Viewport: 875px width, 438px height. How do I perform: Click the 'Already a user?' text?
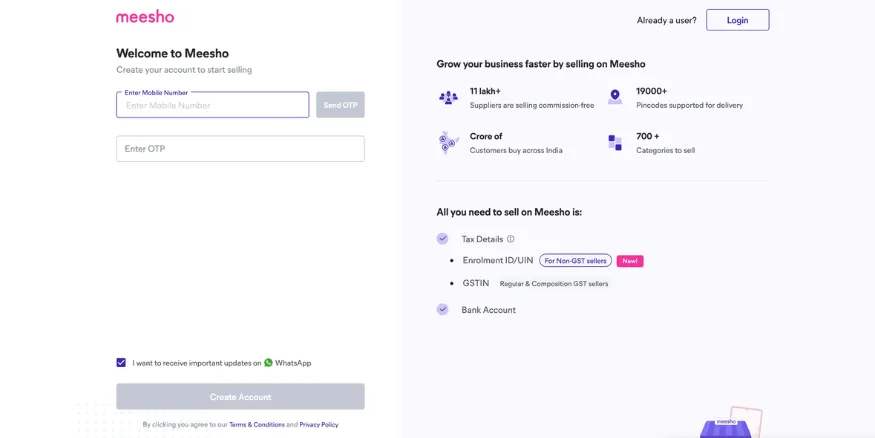[666, 20]
